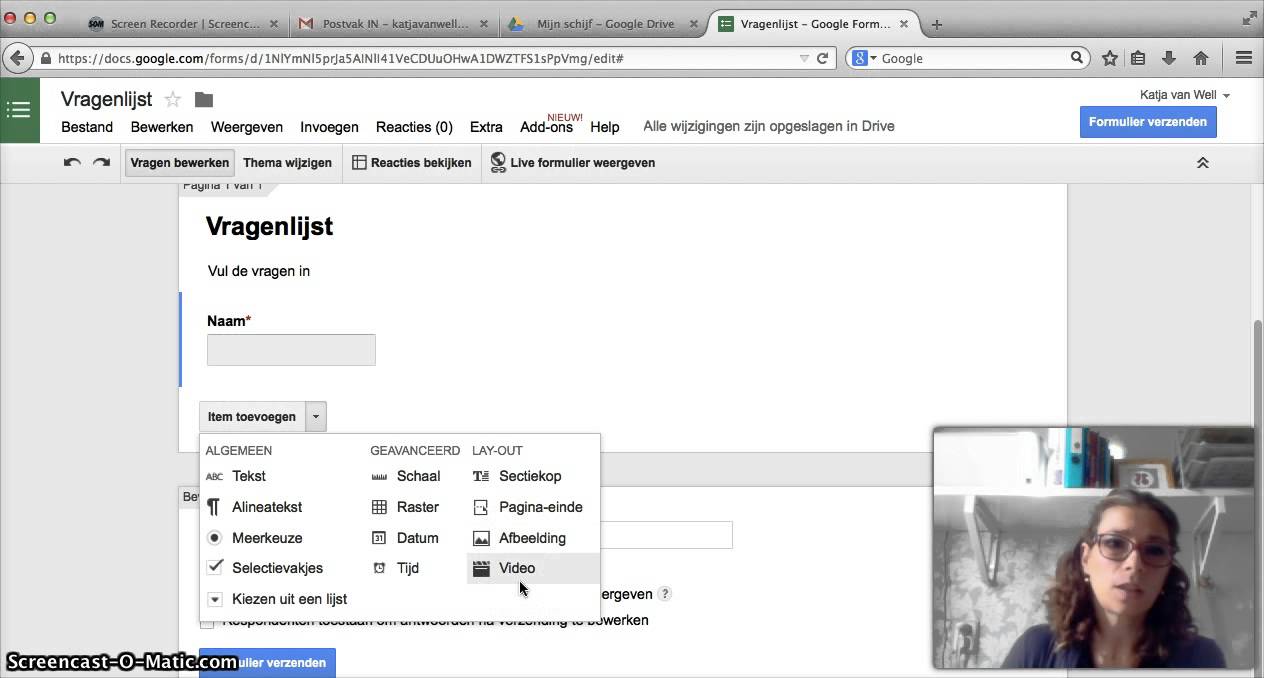Move form via folder icon
The height and width of the screenshot is (678, 1264).
[x=204, y=99]
